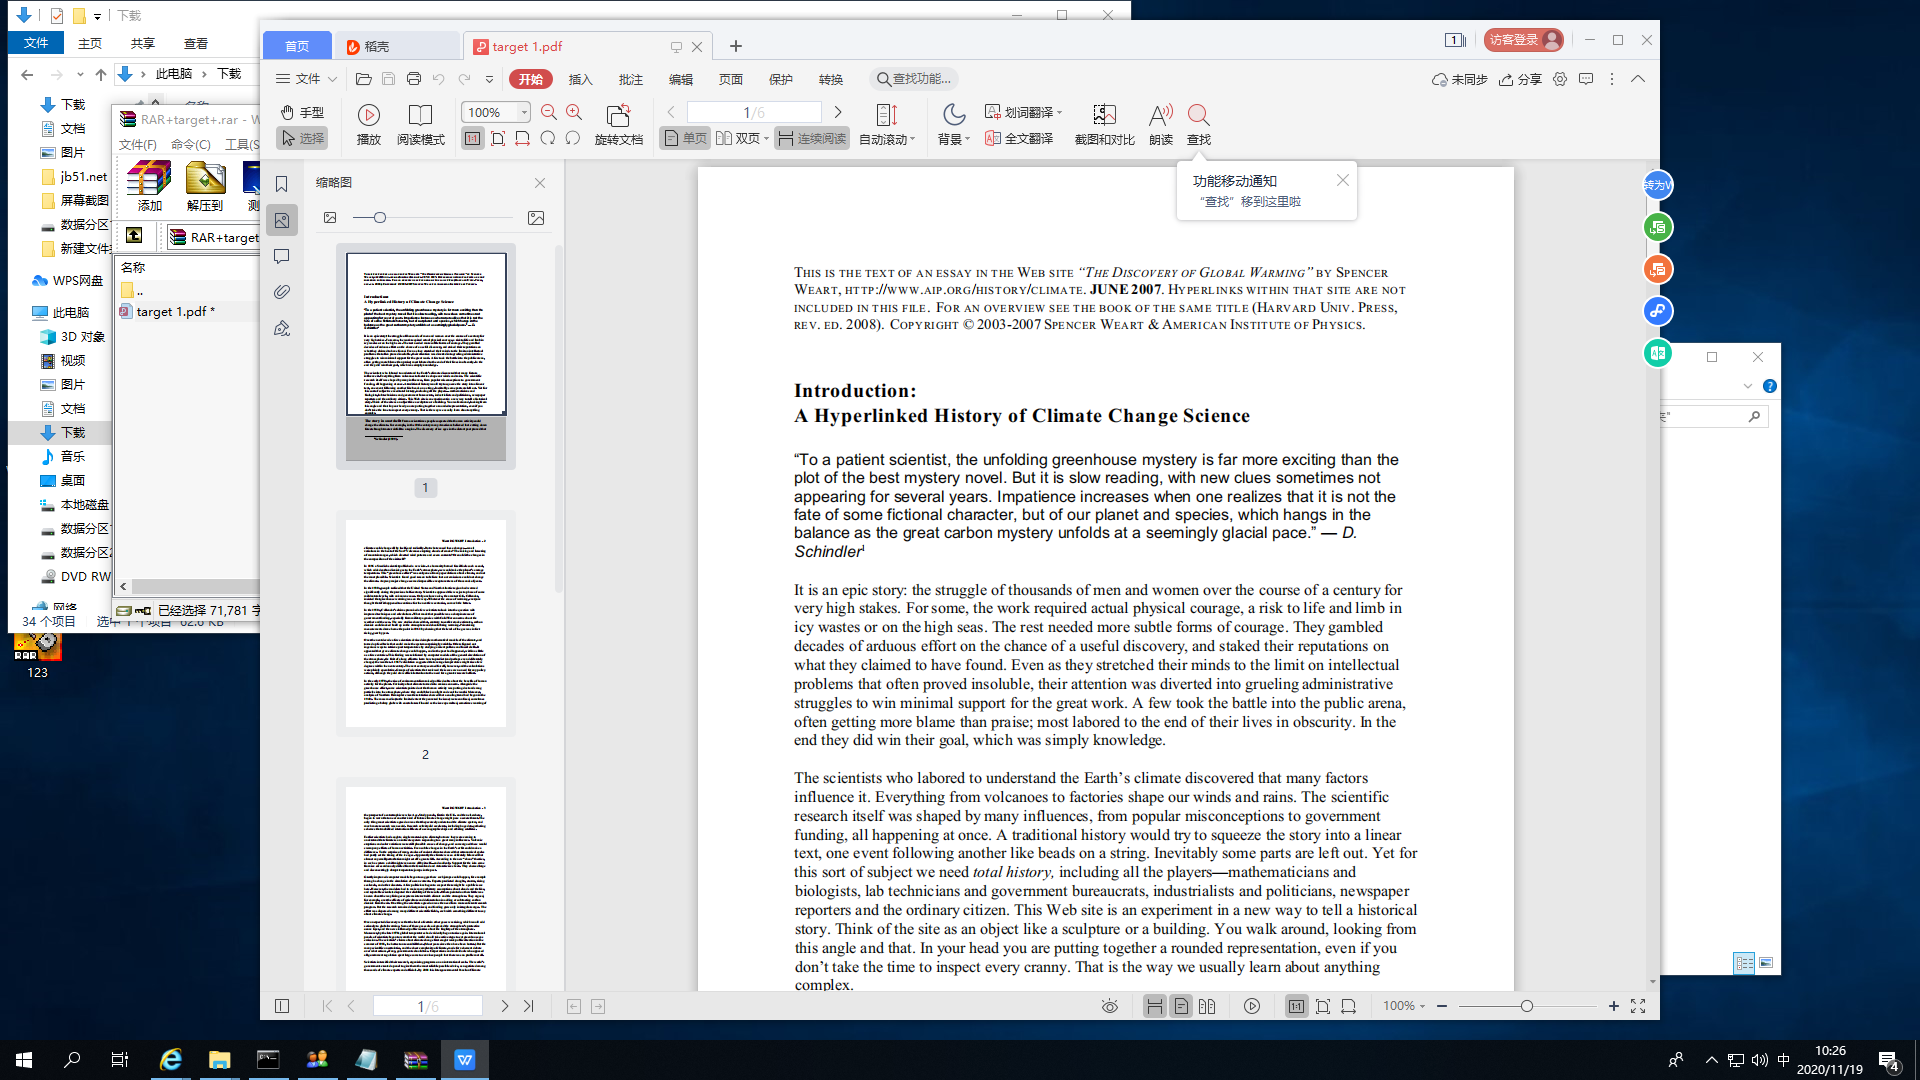Open the attachments paperclip sidebar icon

(x=282, y=292)
